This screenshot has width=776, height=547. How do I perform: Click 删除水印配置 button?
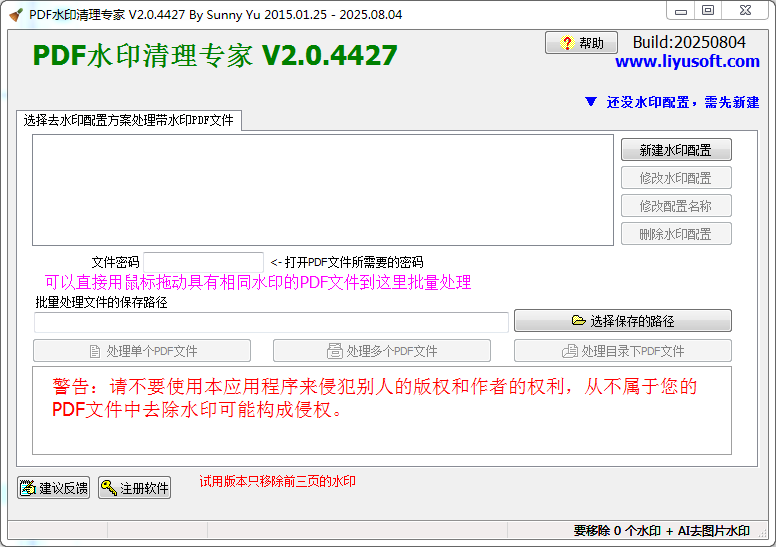tap(676, 234)
